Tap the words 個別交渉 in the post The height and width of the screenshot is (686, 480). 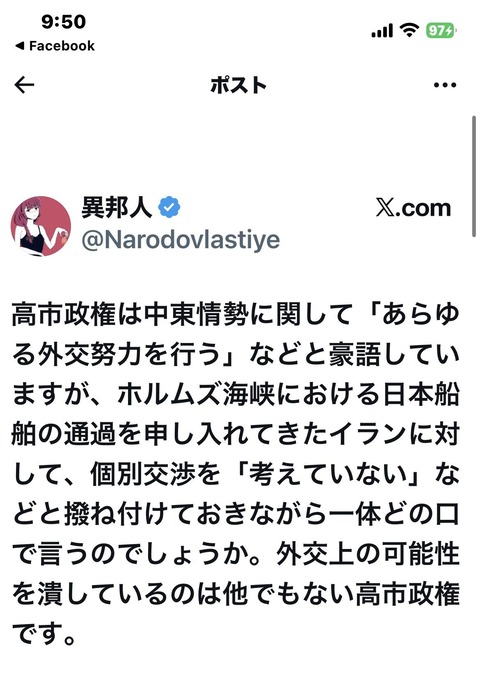point(143,474)
